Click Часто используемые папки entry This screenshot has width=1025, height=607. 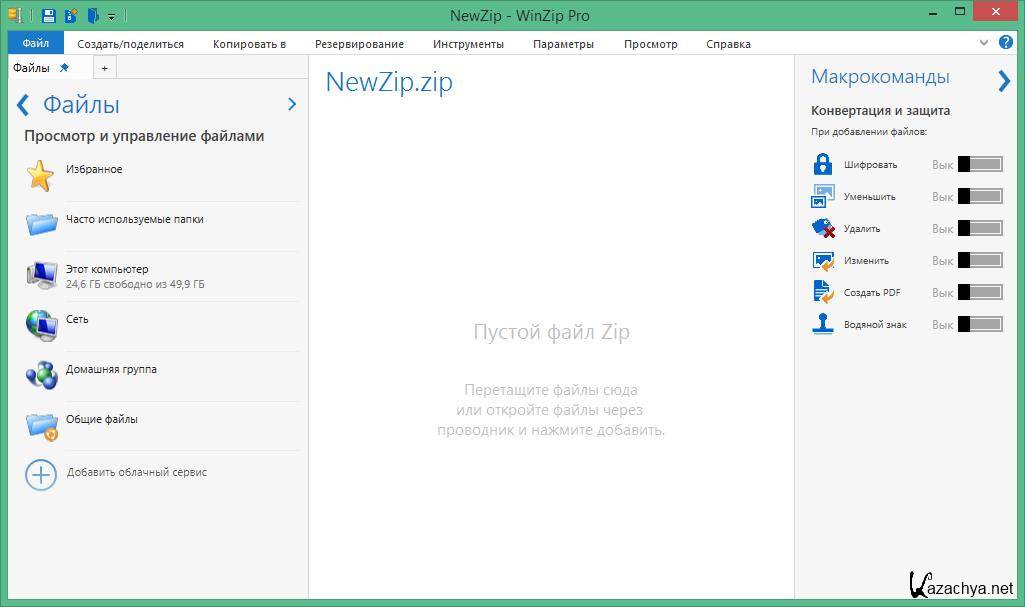coord(134,220)
